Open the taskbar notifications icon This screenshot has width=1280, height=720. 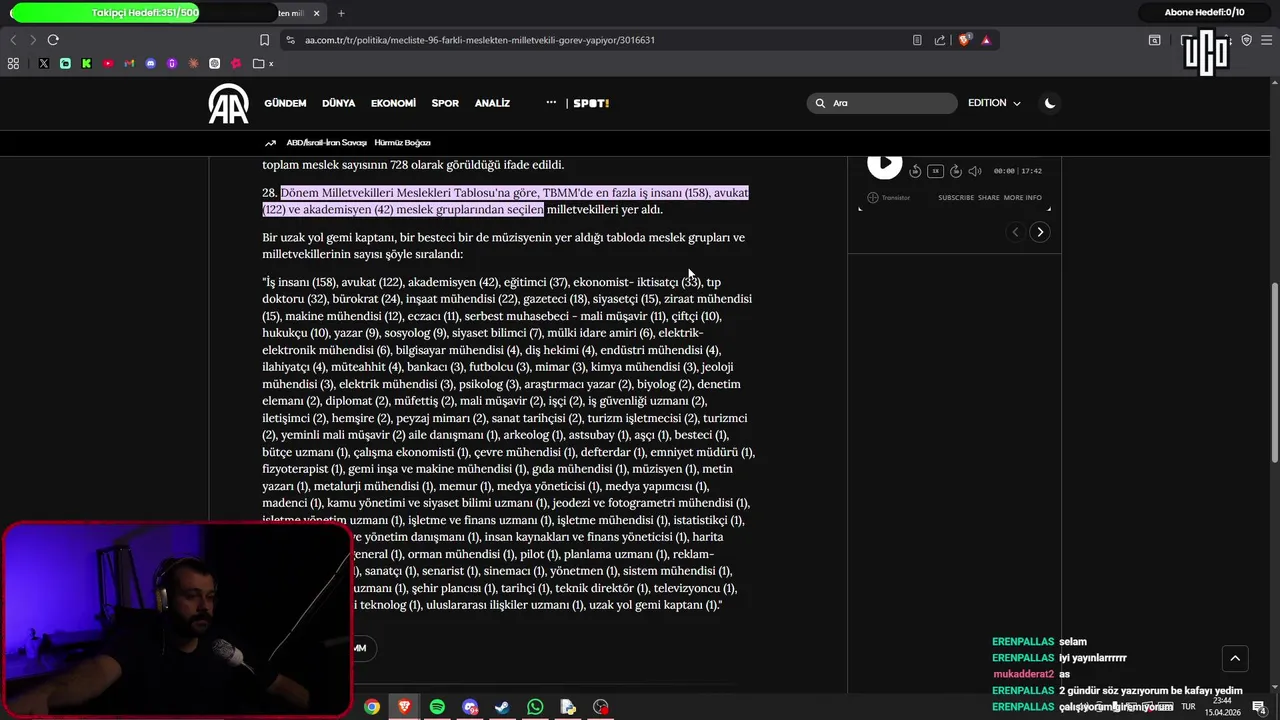coord(1259,707)
